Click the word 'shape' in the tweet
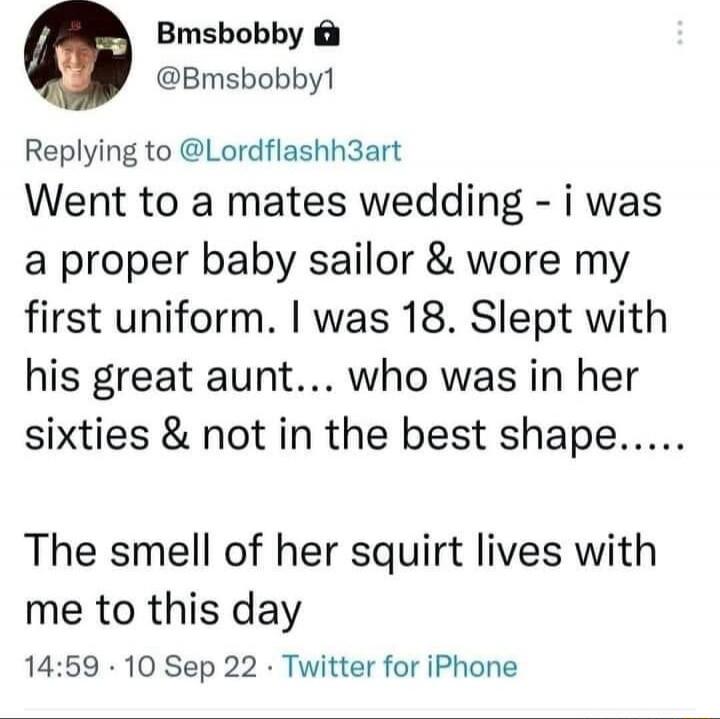This screenshot has width=720, height=719. point(559,436)
